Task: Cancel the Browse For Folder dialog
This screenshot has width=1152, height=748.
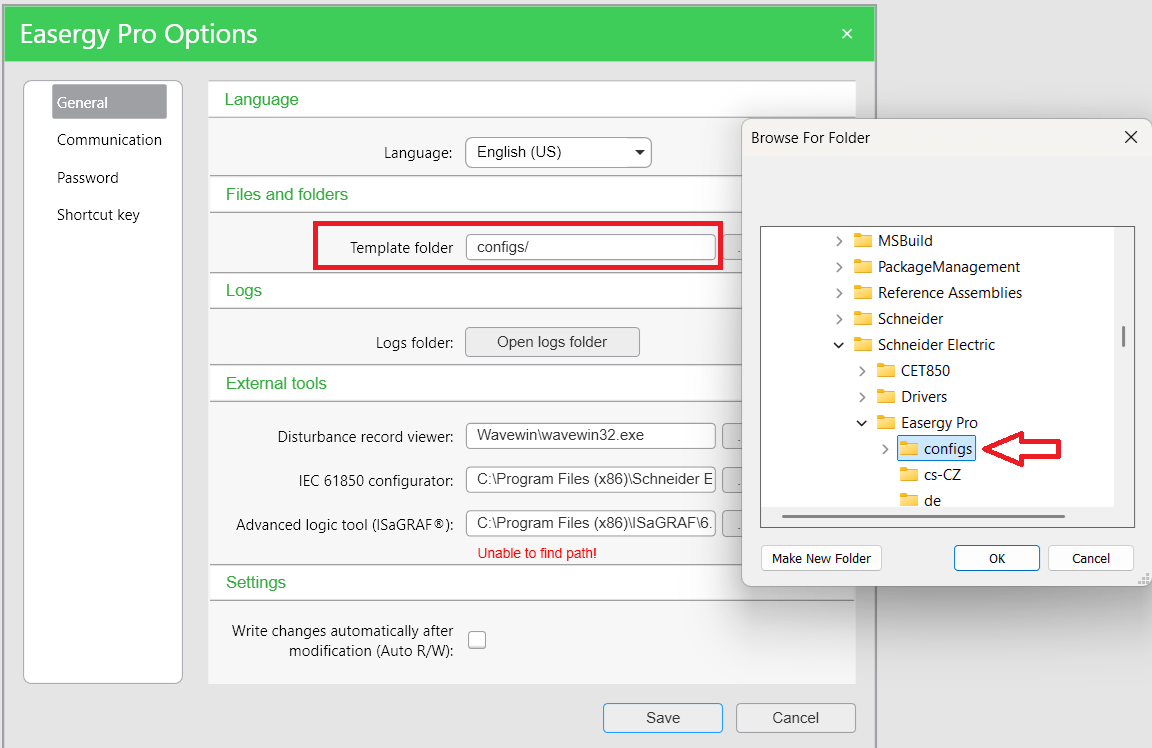Action: tap(1091, 558)
